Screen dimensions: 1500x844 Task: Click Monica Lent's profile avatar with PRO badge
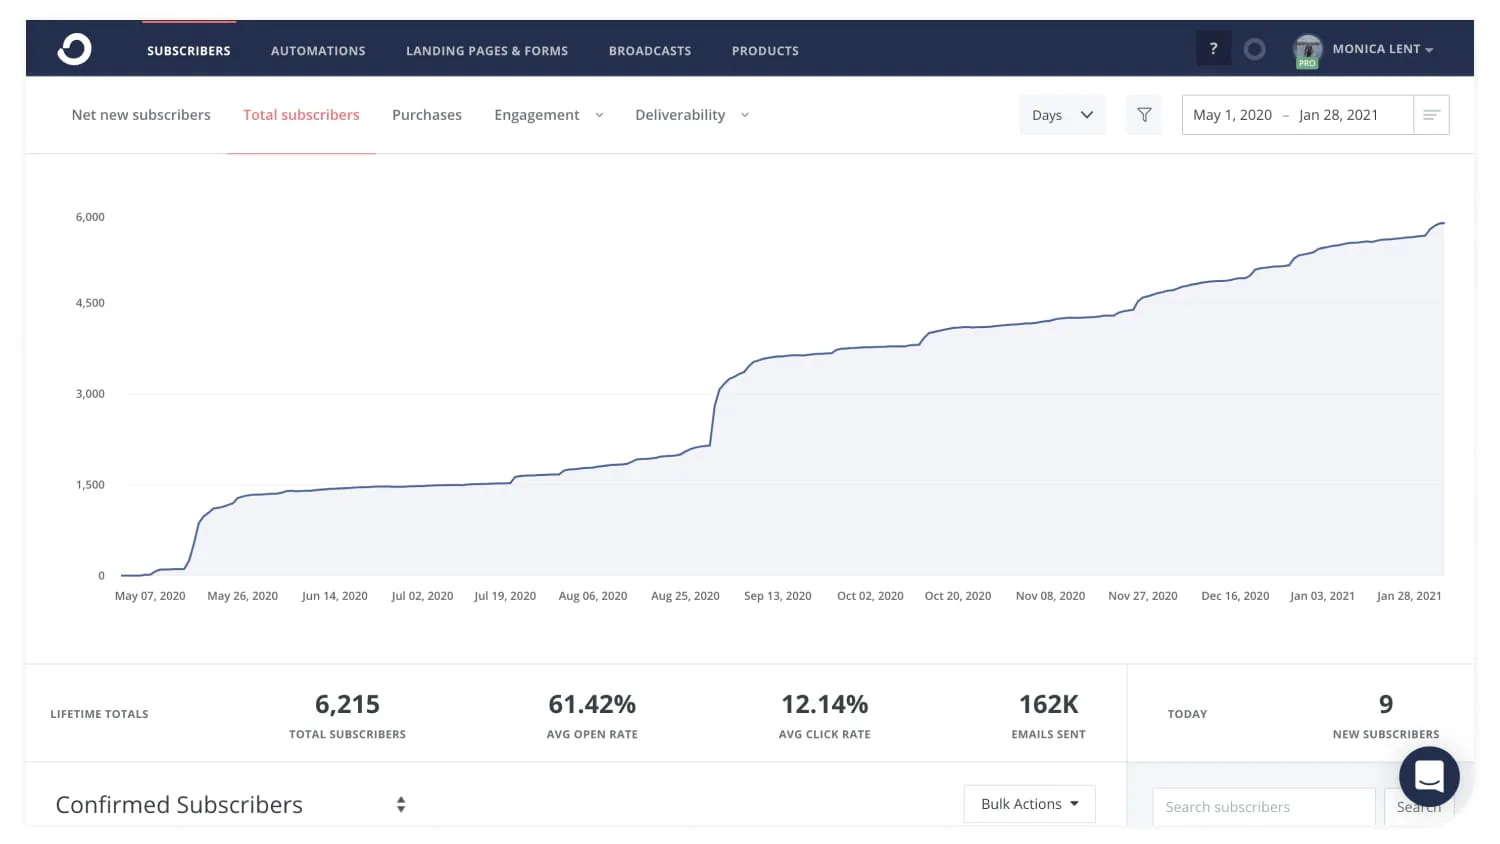1307,48
